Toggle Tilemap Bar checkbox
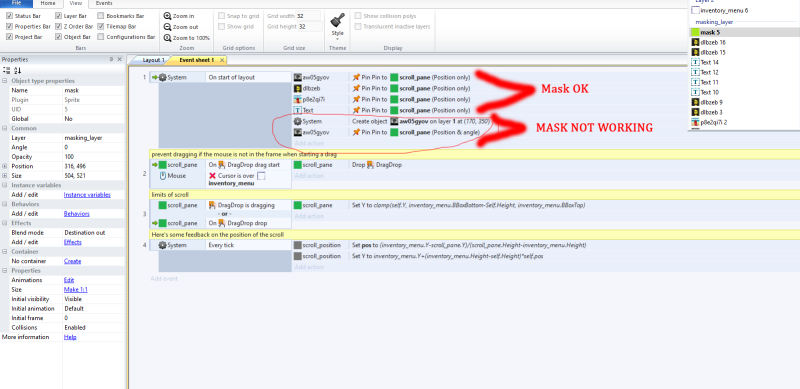800x389 pixels. point(101,27)
